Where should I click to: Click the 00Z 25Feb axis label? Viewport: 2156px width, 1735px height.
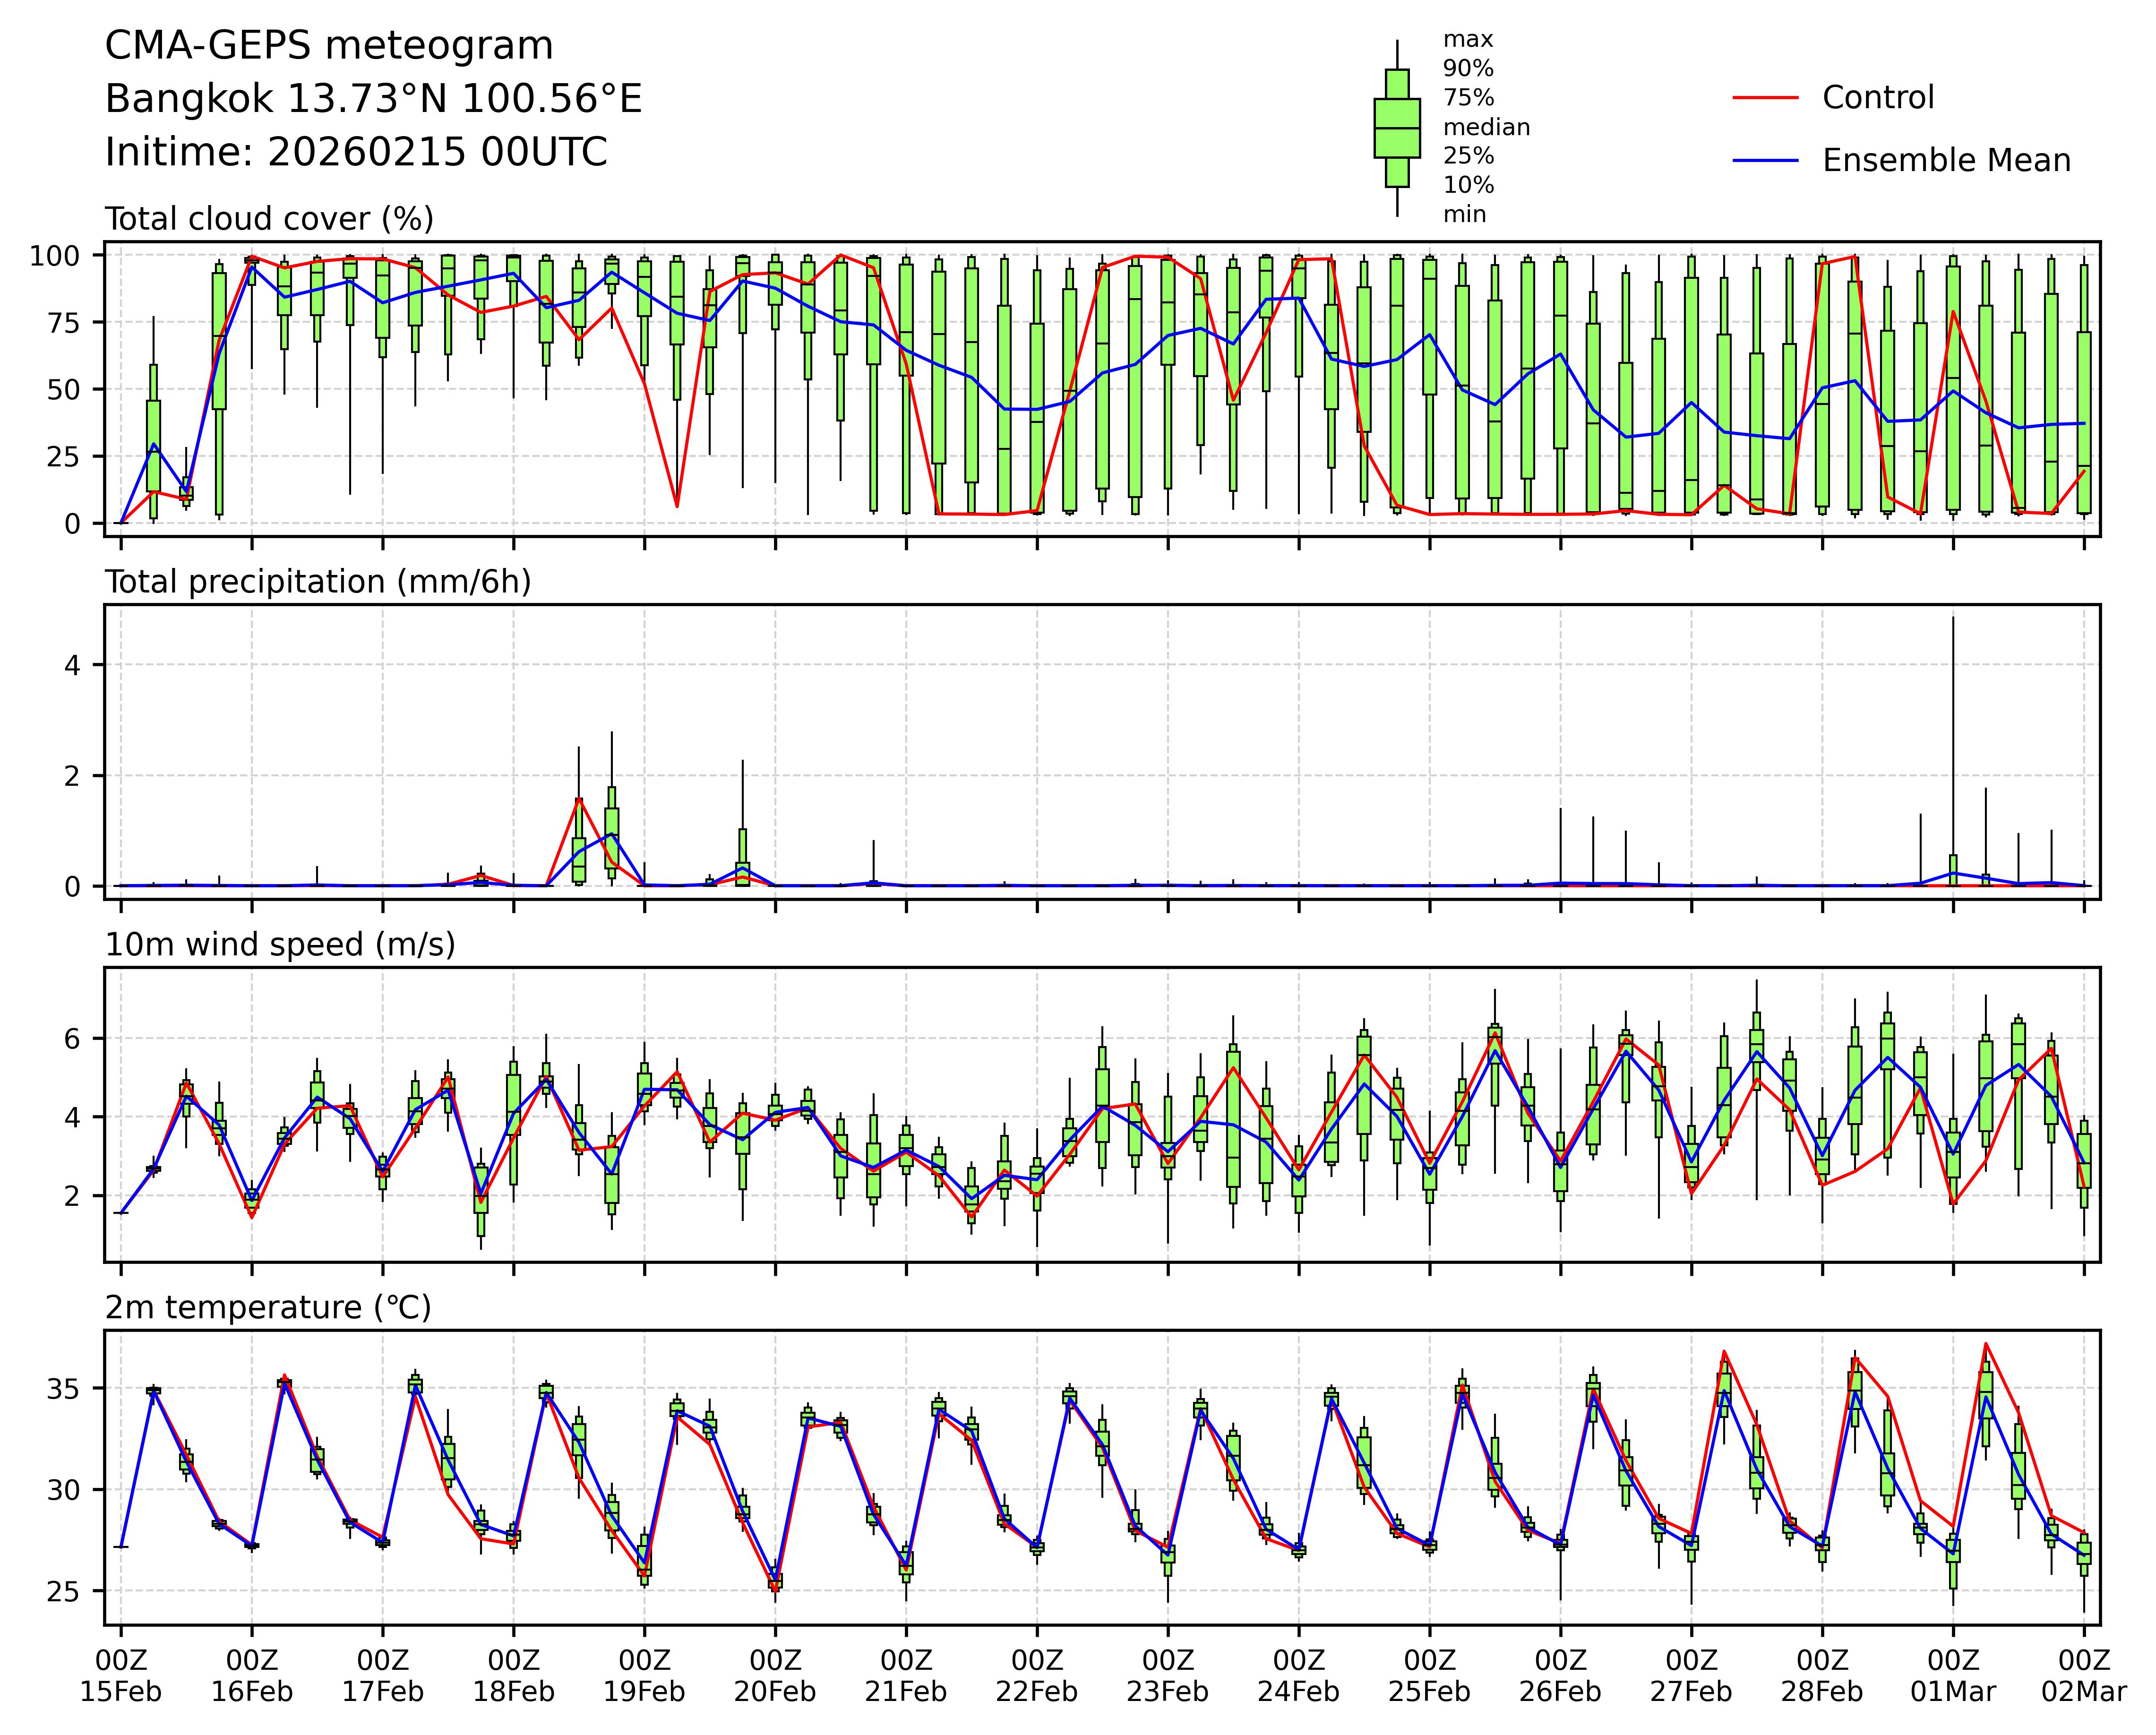click(1429, 1677)
